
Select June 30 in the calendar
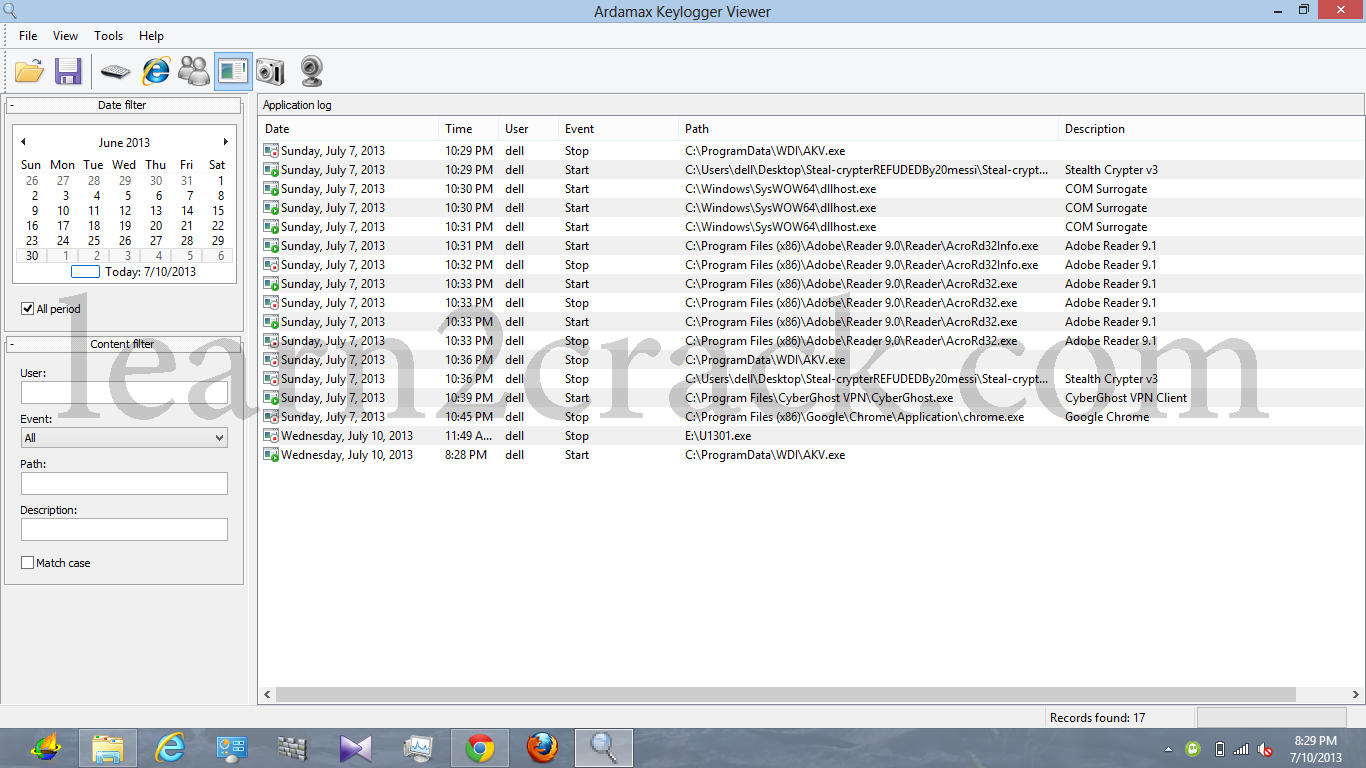[x=32, y=256]
